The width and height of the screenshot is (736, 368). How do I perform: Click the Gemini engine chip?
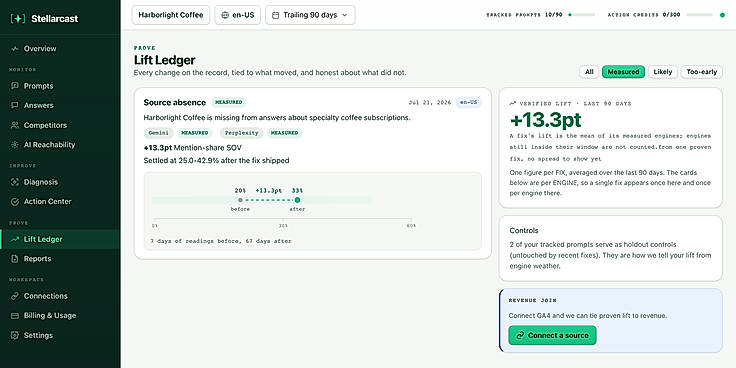tap(159, 133)
